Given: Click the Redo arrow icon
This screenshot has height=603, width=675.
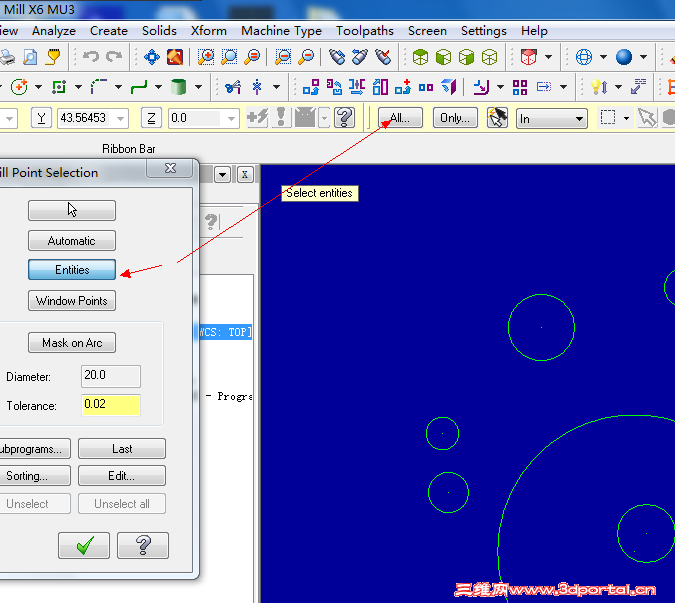Looking at the screenshot, I should point(114,57).
